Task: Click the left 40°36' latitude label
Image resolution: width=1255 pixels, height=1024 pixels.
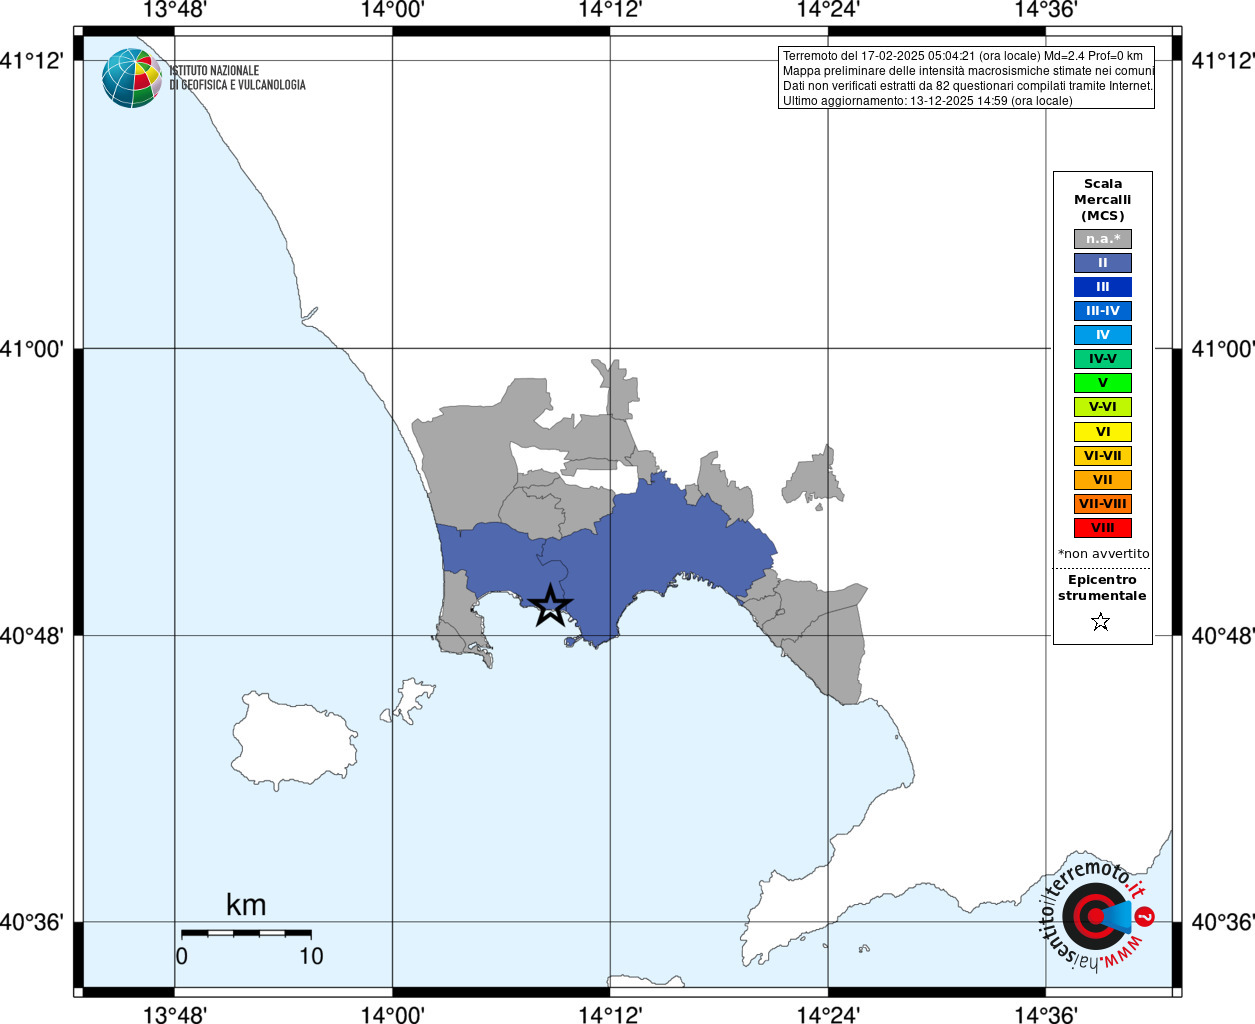Action: tap(32, 922)
